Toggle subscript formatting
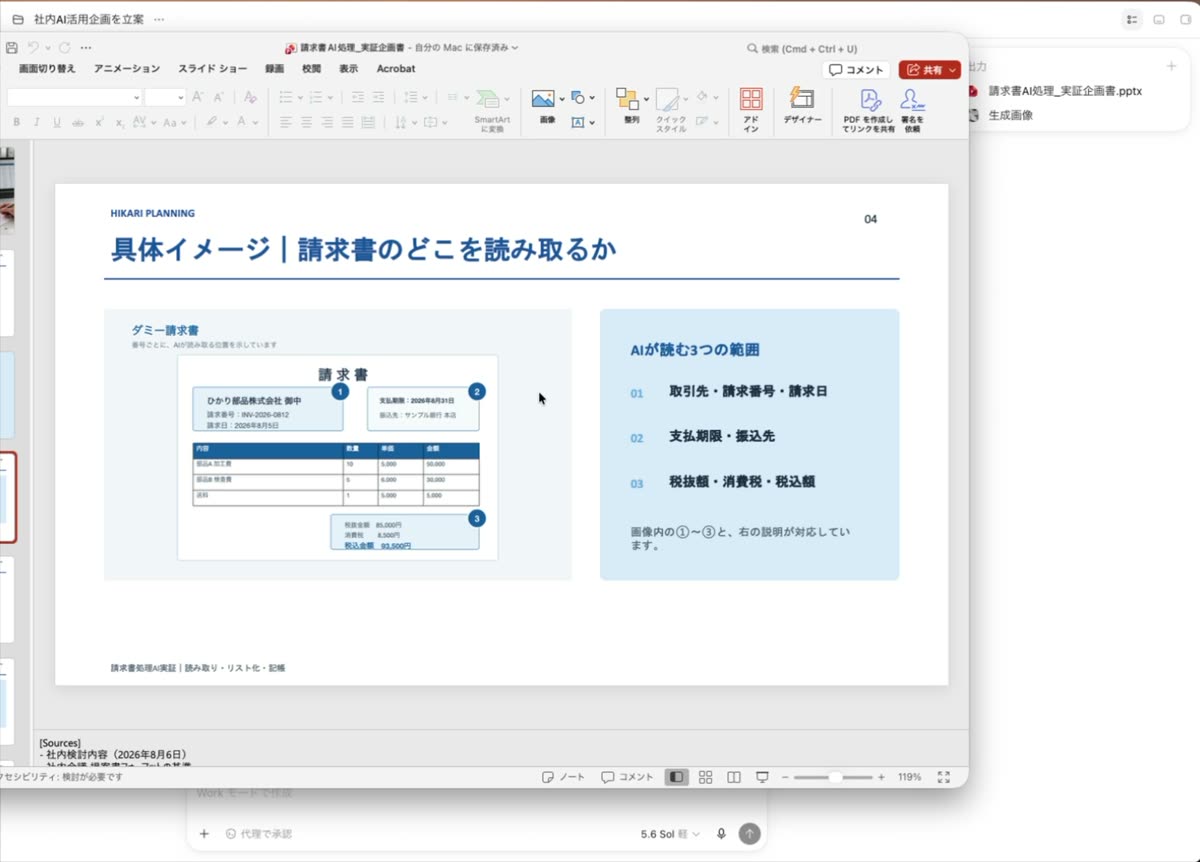This screenshot has height=862, width=1200. tap(120, 122)
